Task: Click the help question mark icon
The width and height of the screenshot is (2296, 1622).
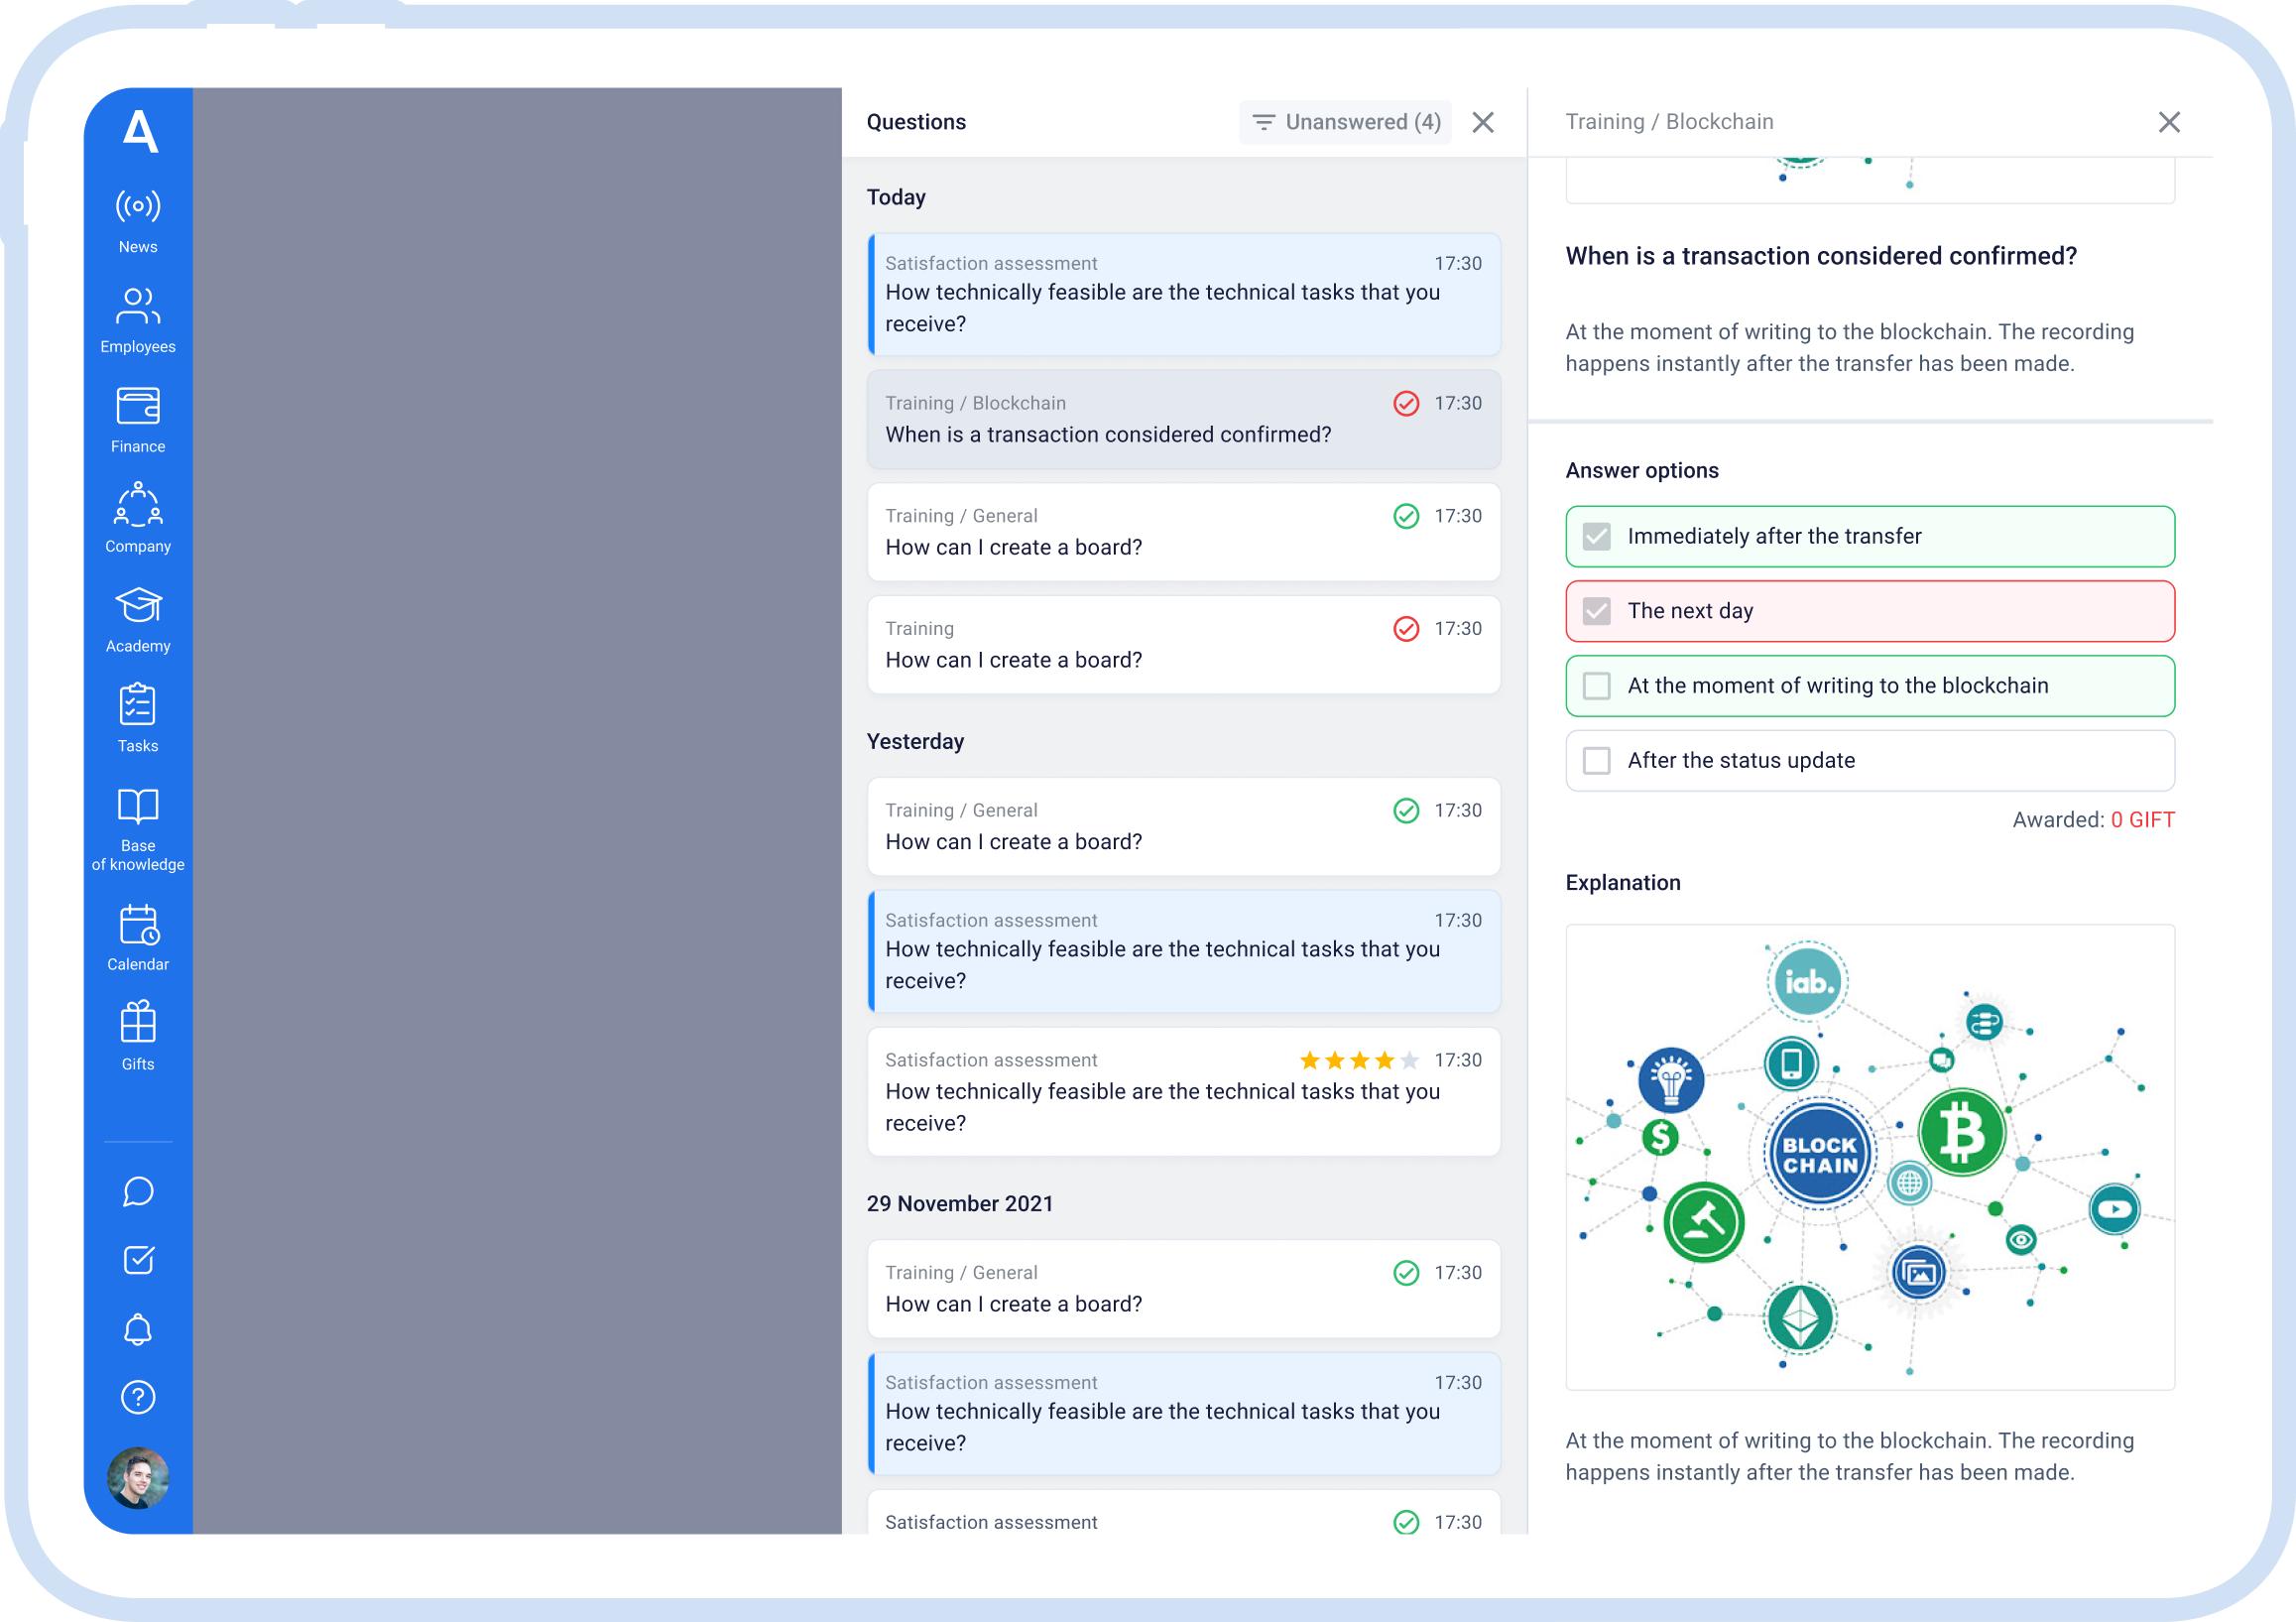Action: (x=138, y=1397)
